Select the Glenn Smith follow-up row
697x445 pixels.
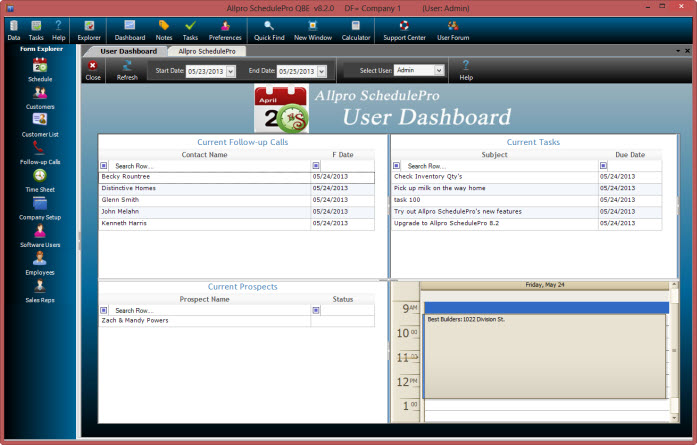[236, 200]
